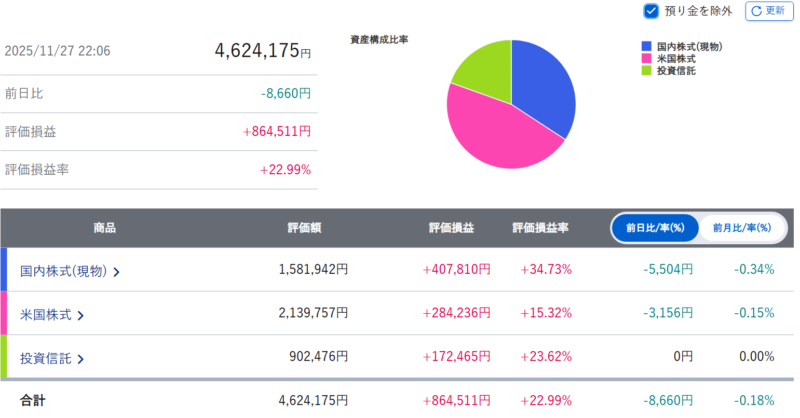Click the pink 米国株式 legend swatch
The width and height of the screenshot is (800, 418).
coord(647,59)
